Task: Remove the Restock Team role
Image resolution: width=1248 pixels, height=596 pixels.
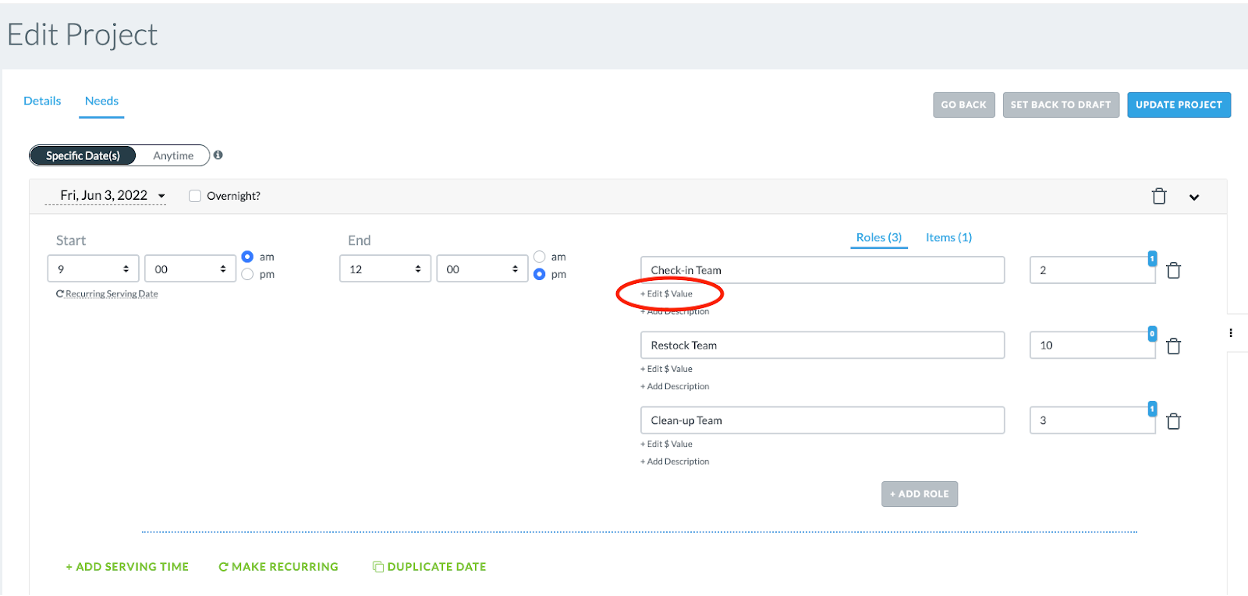Action: click(1174, 345)
